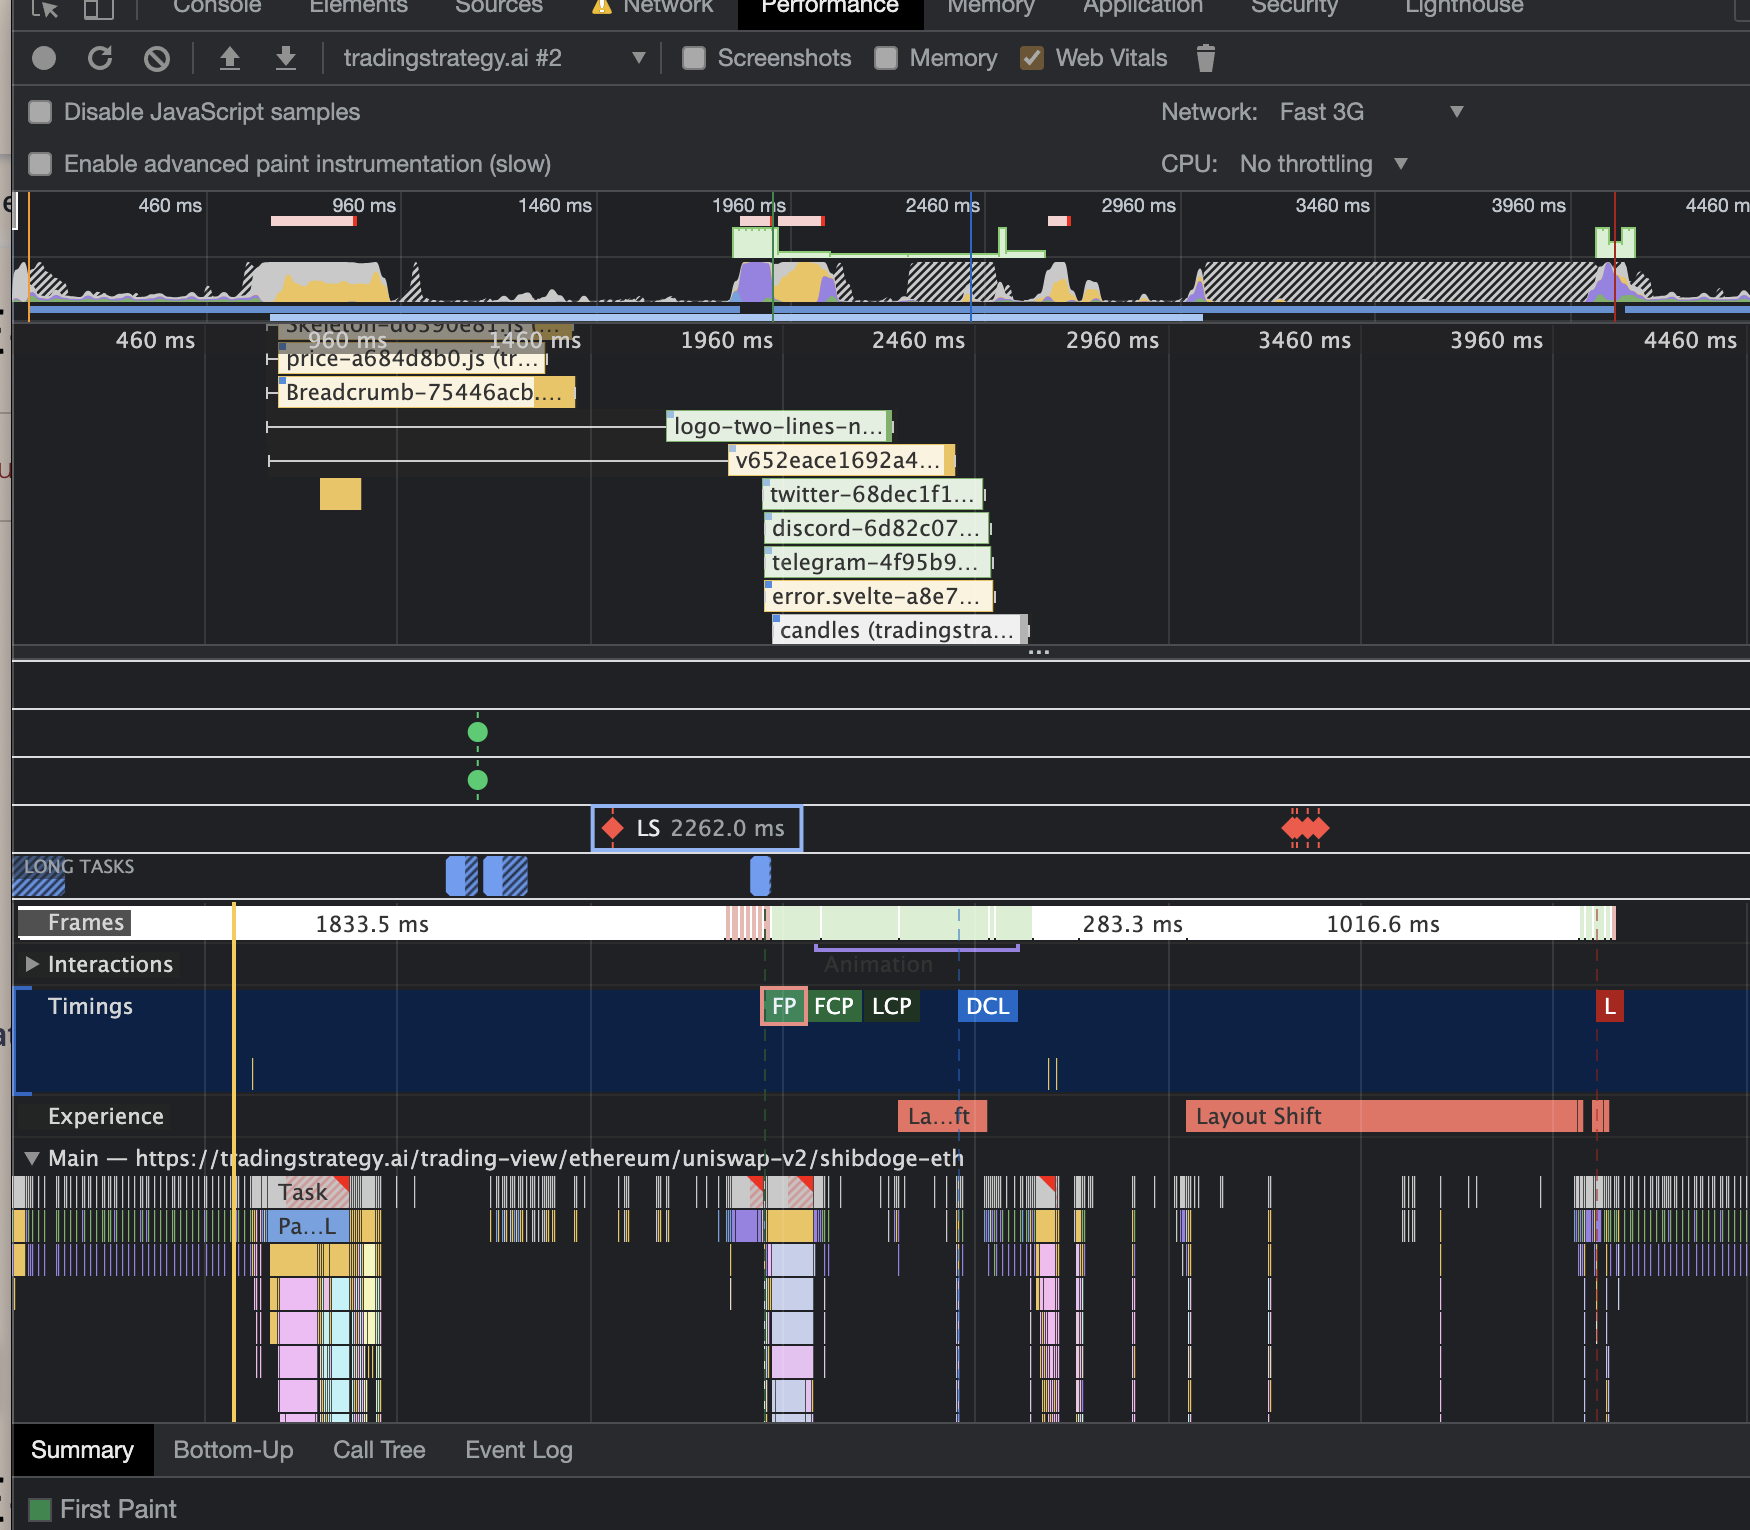Click the three-dot network track resize handle
Screen dimensions: 1750x1530
coord(1039,652)
